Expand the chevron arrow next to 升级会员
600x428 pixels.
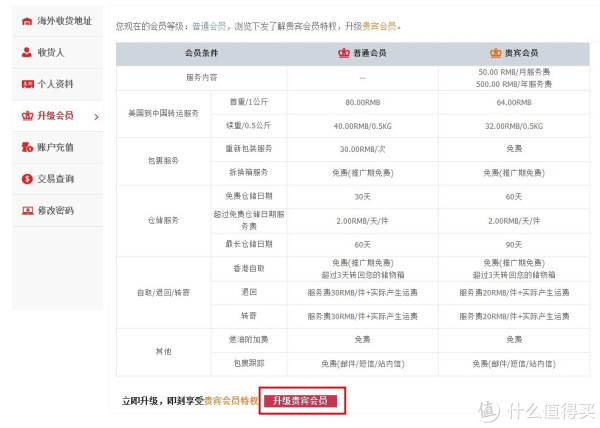[96, 117]
